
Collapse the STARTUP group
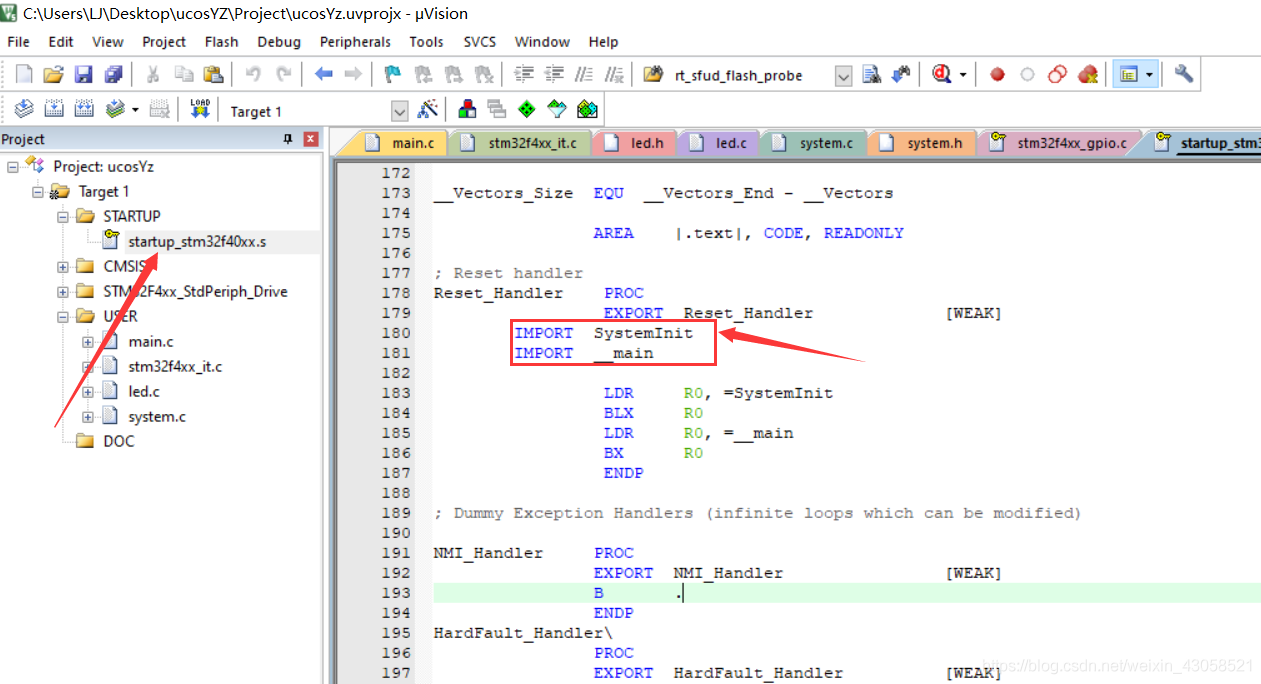(63, 216)
